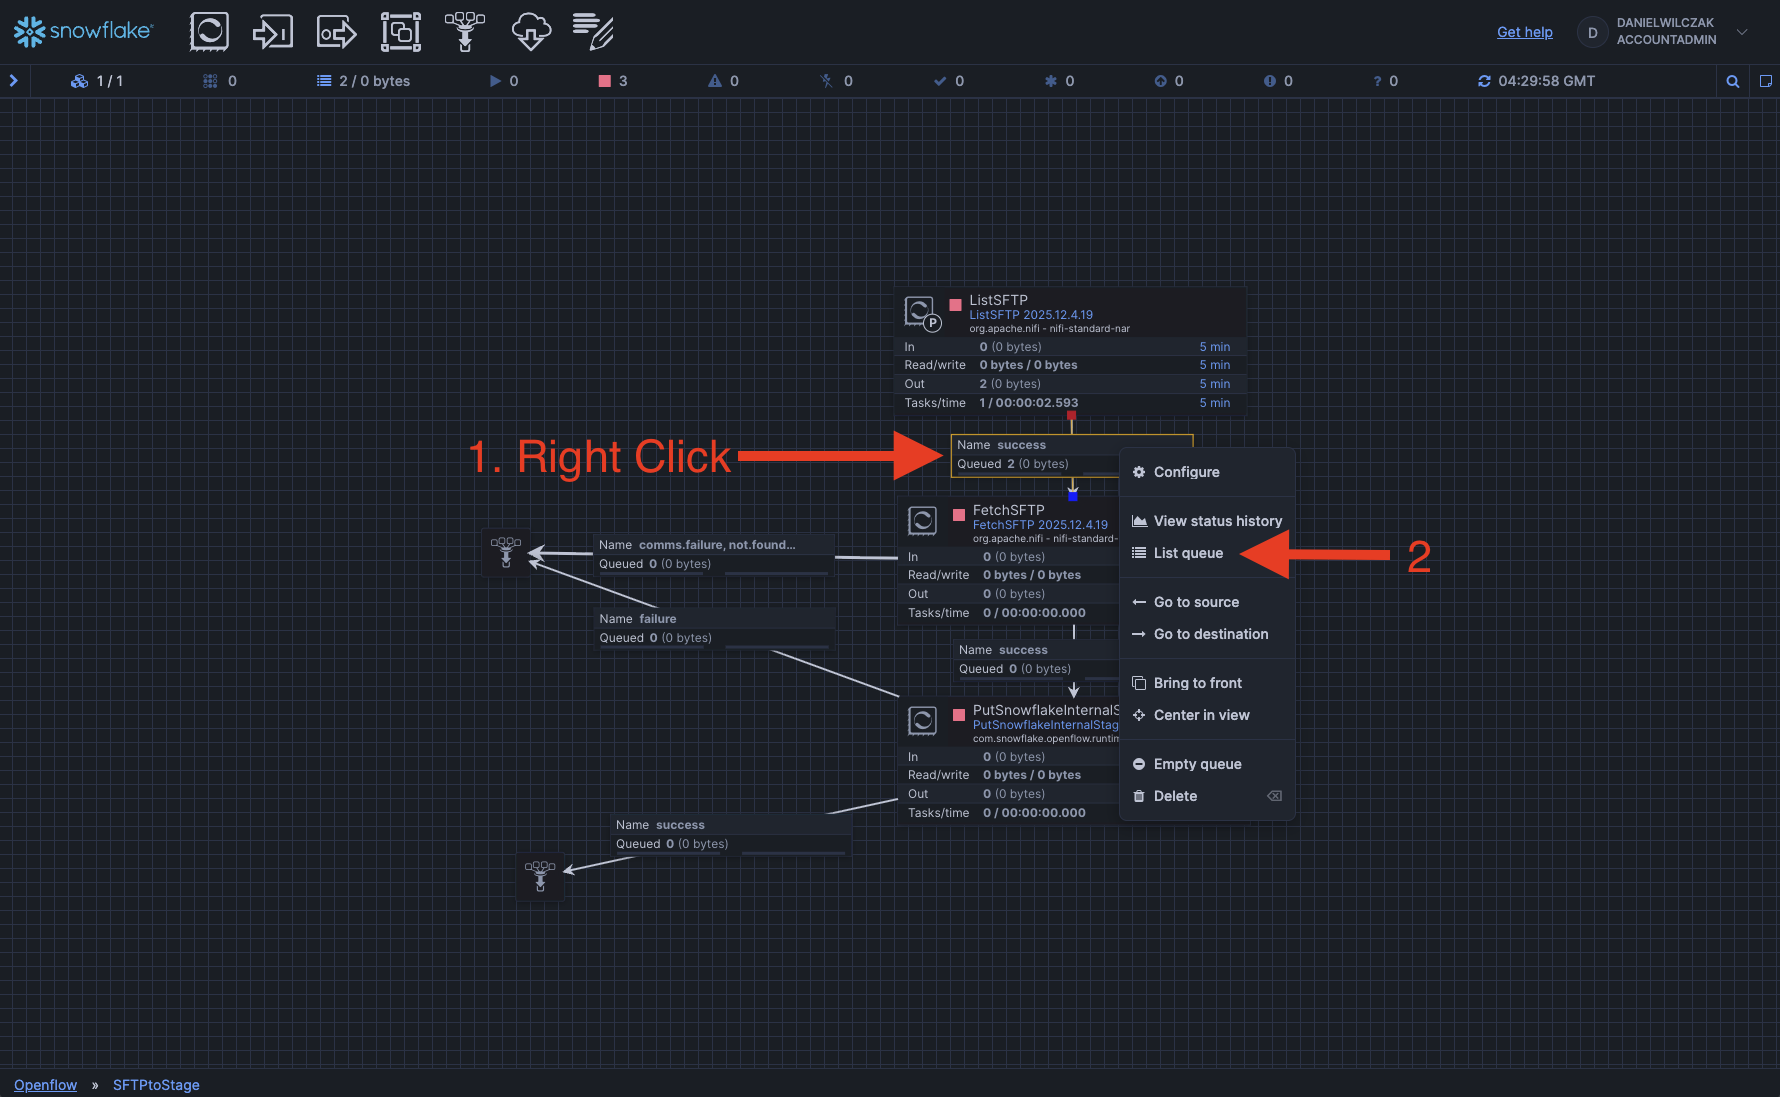Expand the left panel chevron
This screenshot has width=1780, height=1097.
pyautogui.click(x=14, y=81)
